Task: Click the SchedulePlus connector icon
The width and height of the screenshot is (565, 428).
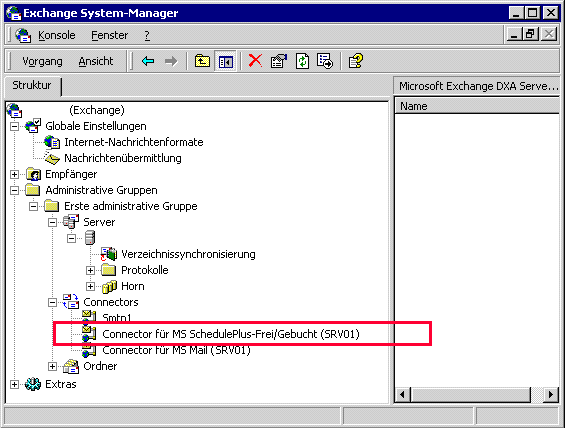Action: click(89, 334)
